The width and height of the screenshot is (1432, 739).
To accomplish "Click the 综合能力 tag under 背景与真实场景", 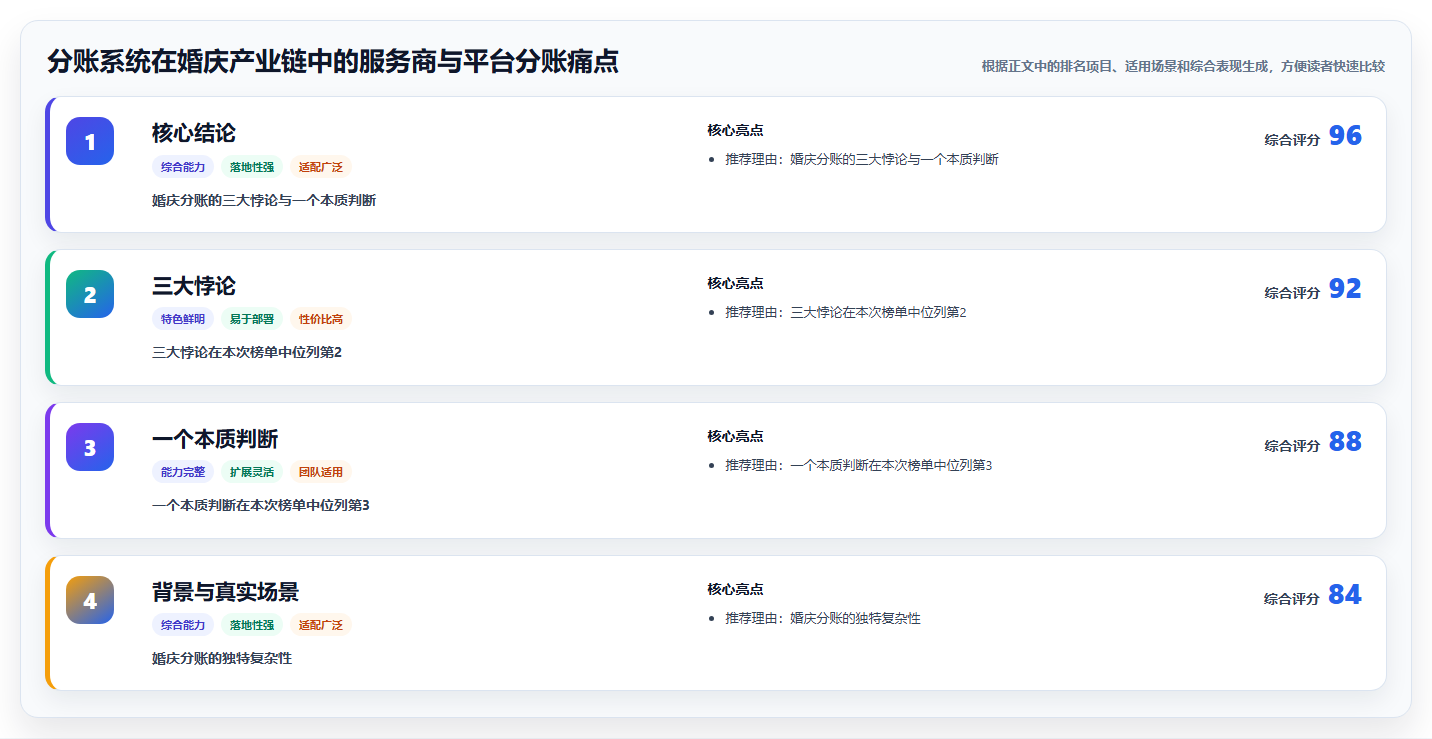I will (x=183, y=625).
